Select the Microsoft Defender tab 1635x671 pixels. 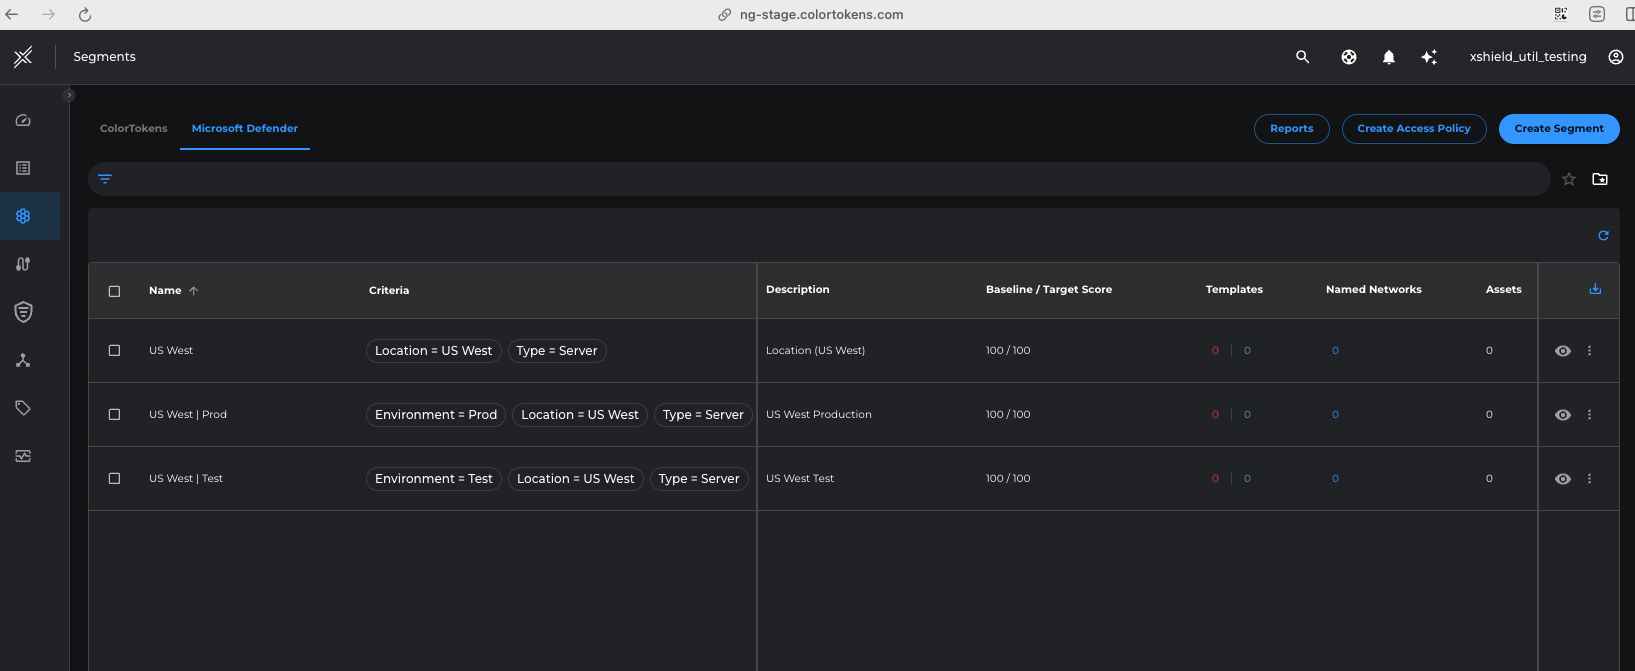tap(245, 129)
